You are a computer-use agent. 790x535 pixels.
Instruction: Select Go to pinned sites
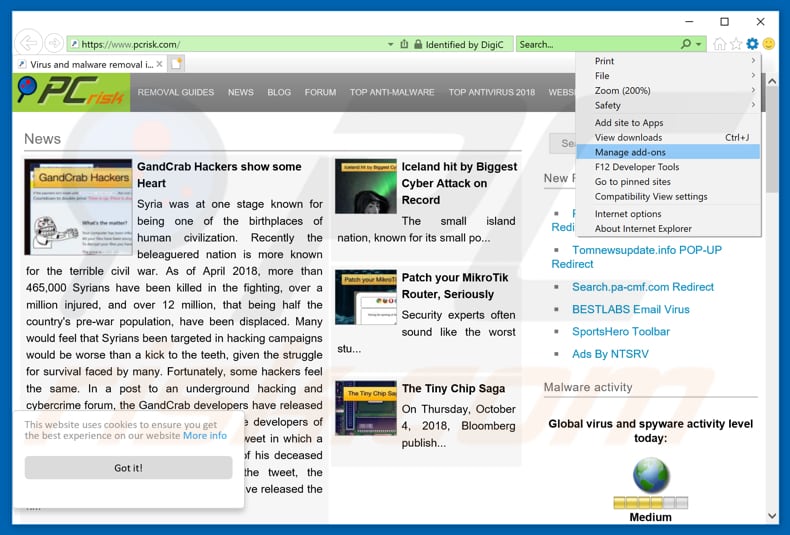pyautogui.click(x=668, y=181)
